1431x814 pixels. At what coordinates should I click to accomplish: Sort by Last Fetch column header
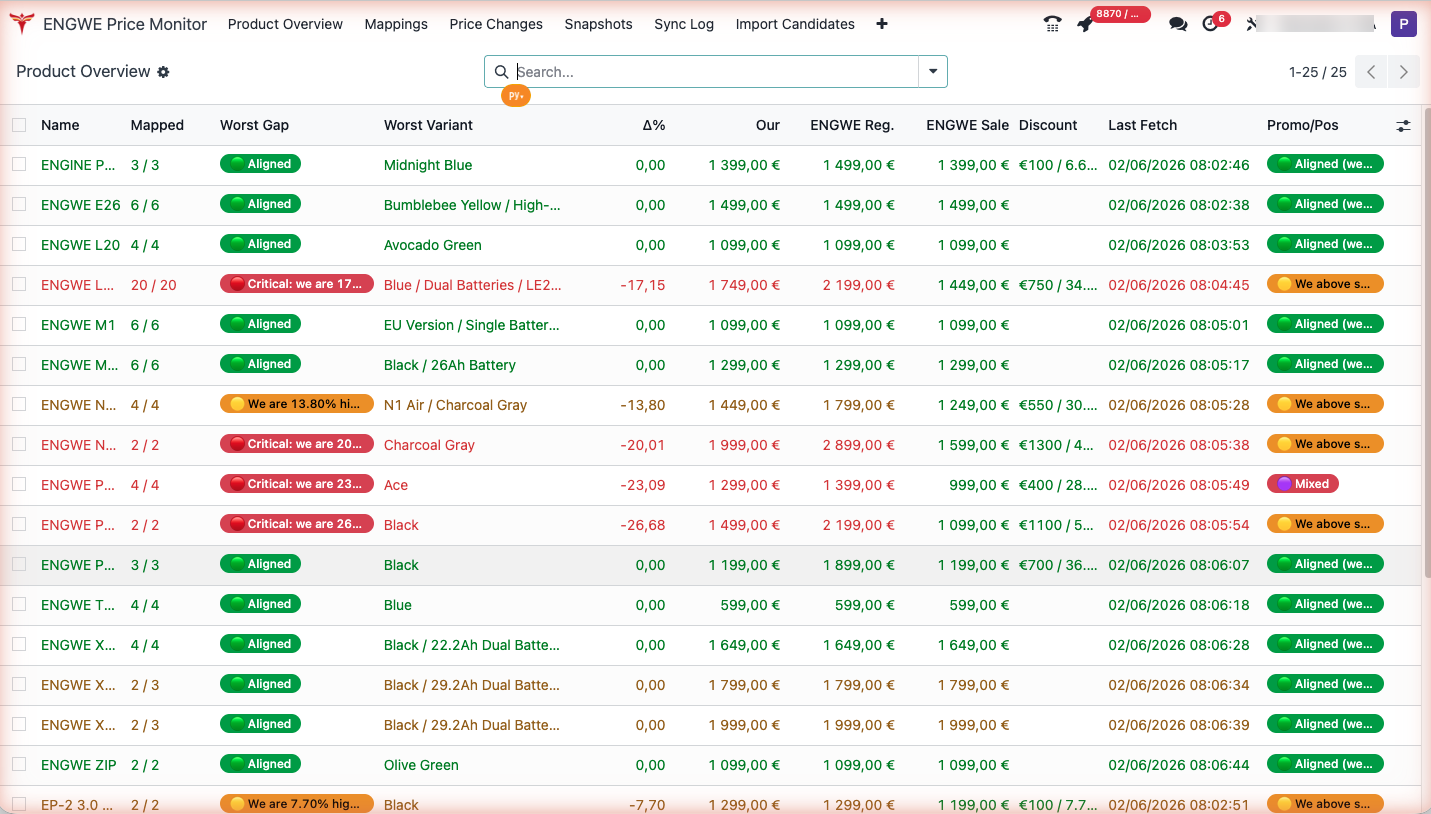[1142, 125]
